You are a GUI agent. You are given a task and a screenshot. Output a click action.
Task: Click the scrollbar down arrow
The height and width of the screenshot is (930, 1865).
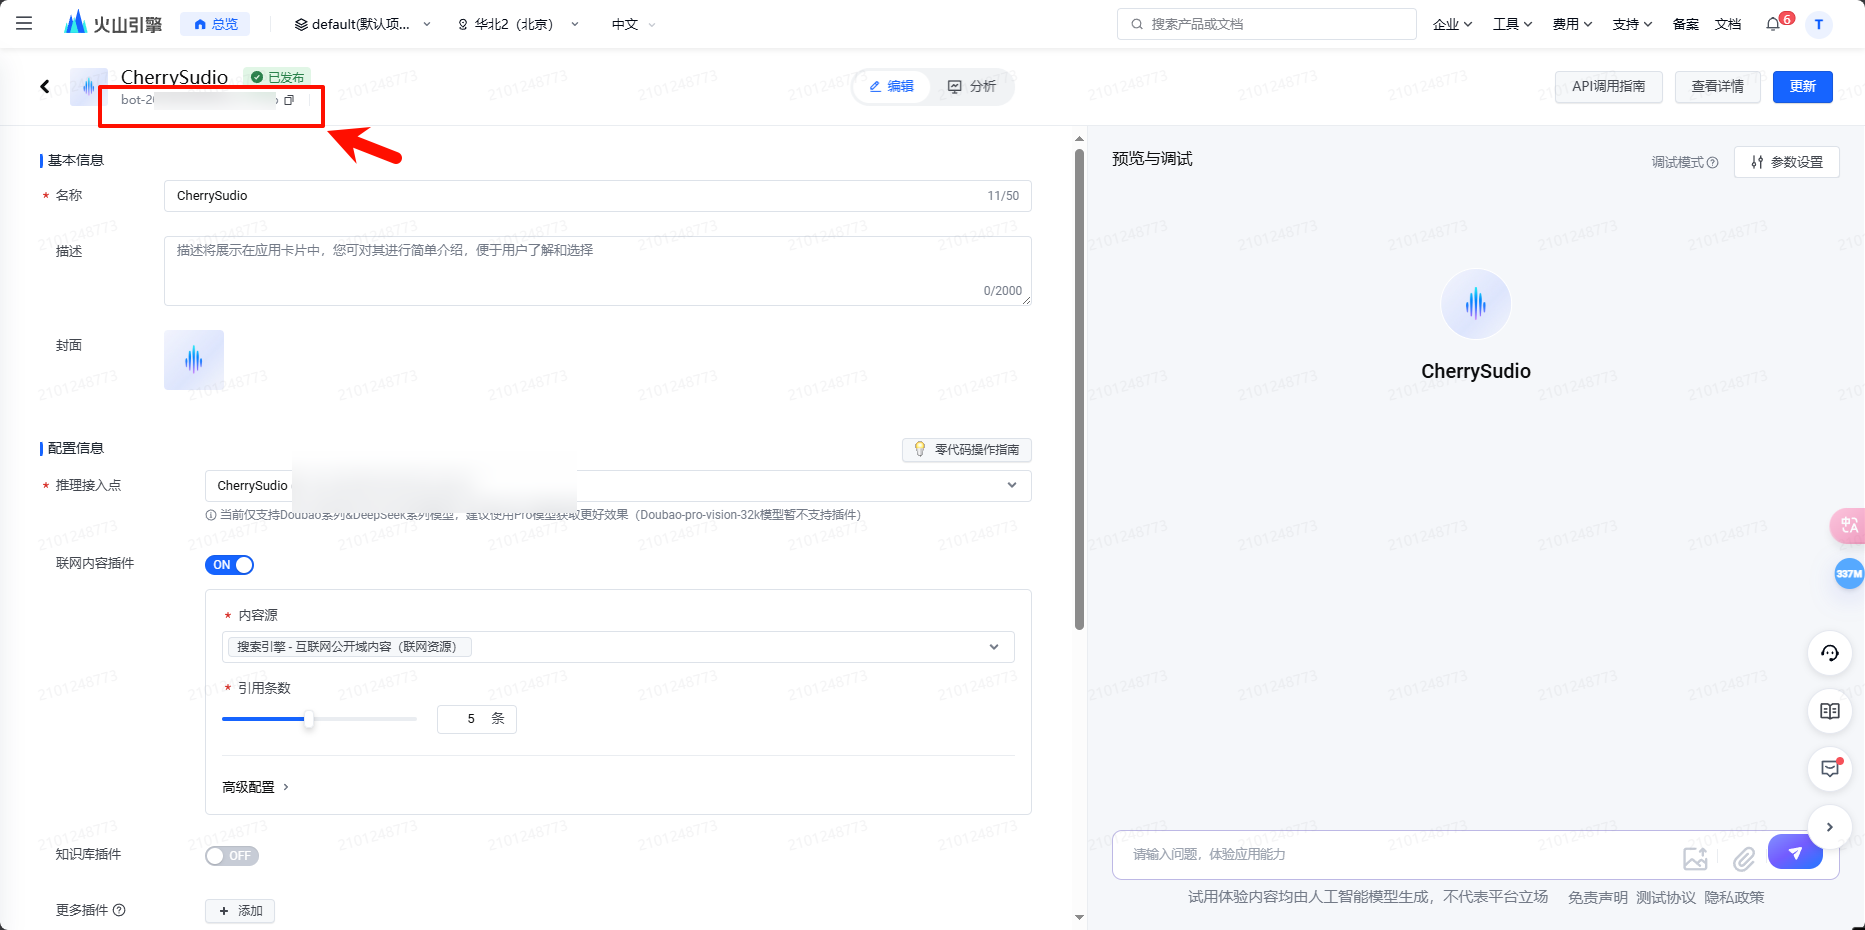pos(1079,917)
